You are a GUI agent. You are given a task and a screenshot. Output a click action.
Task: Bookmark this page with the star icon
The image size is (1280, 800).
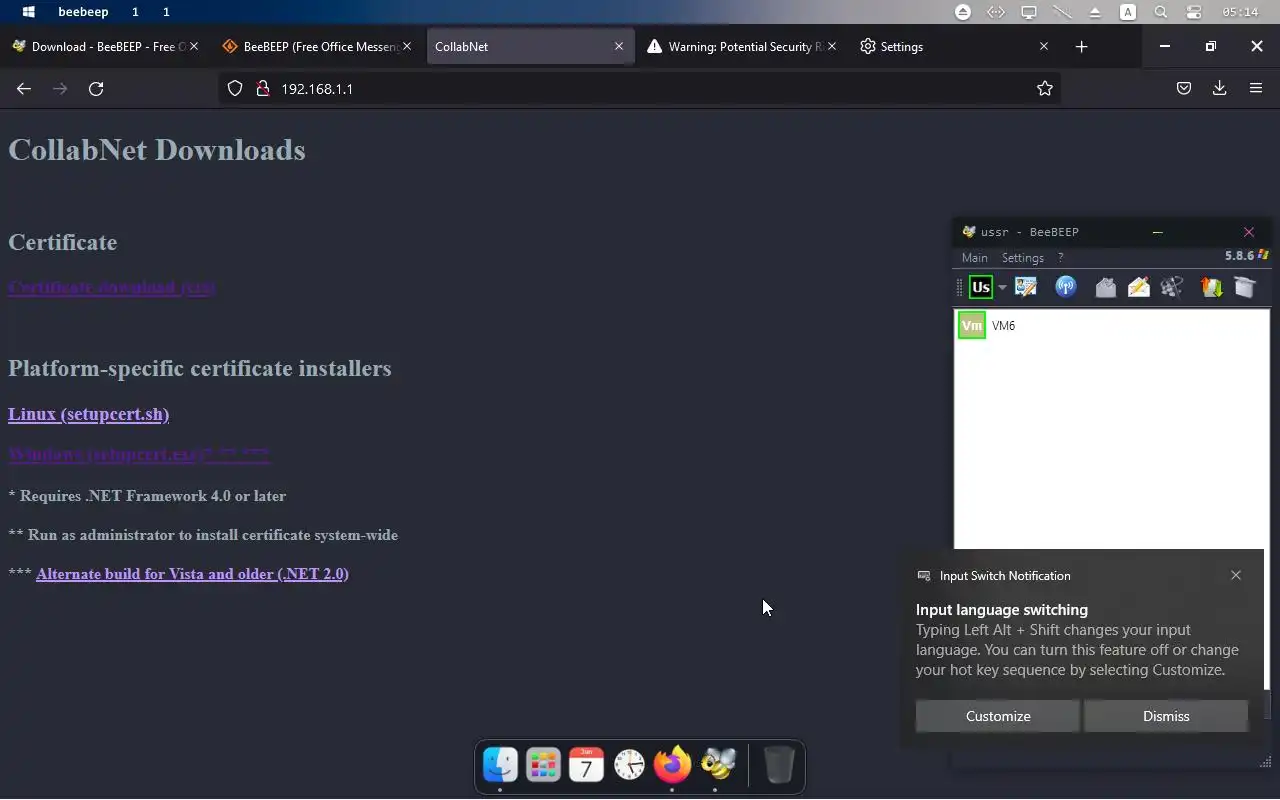1045,89
